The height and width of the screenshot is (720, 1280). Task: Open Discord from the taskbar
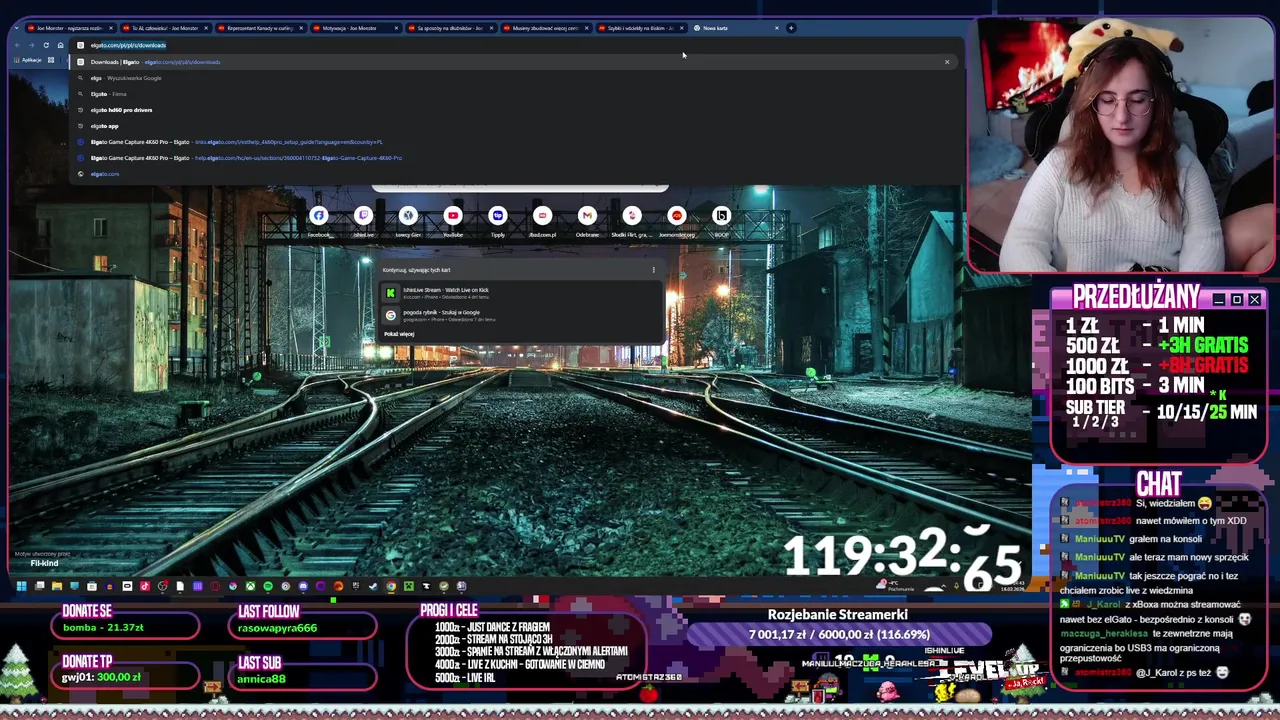coord(303,586)
